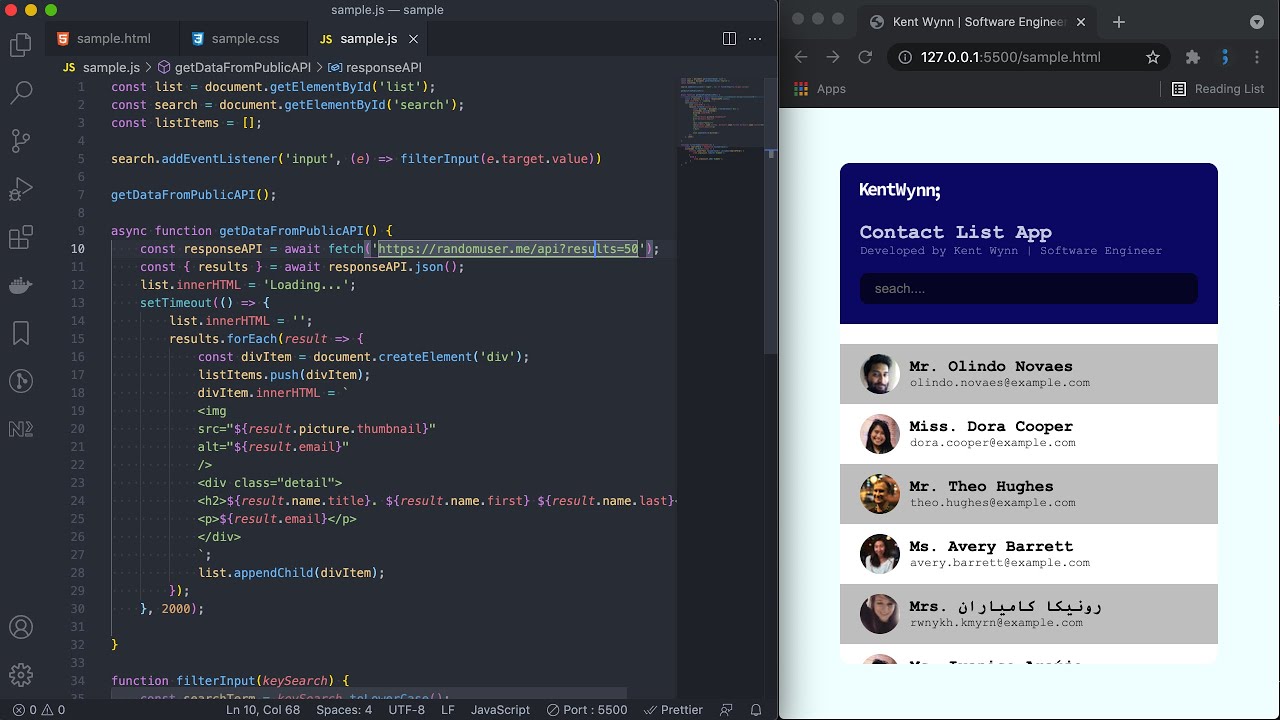Click the randomuser.me API URL in code
1280x720 pixels.
tap(508, 249)
